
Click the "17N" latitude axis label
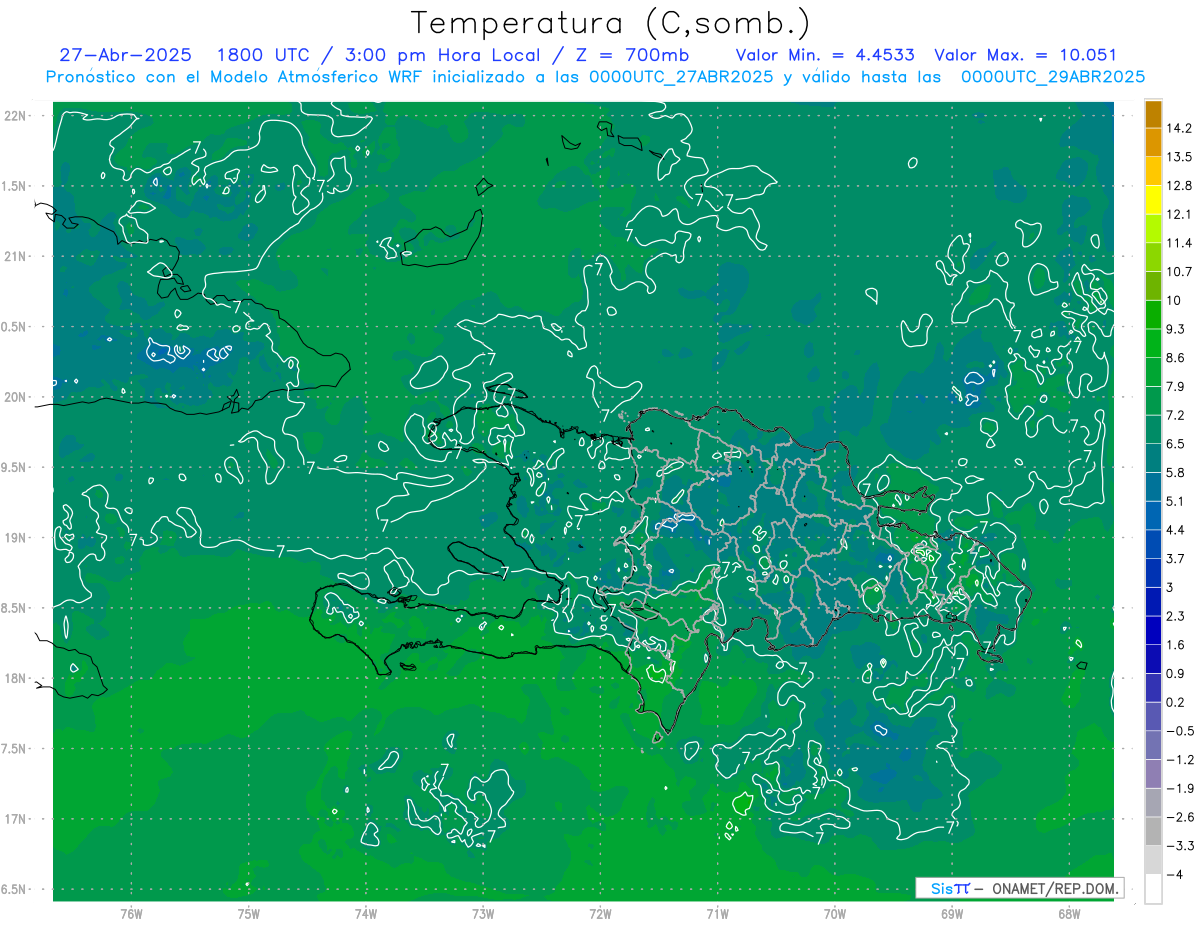tap(15, 819)
